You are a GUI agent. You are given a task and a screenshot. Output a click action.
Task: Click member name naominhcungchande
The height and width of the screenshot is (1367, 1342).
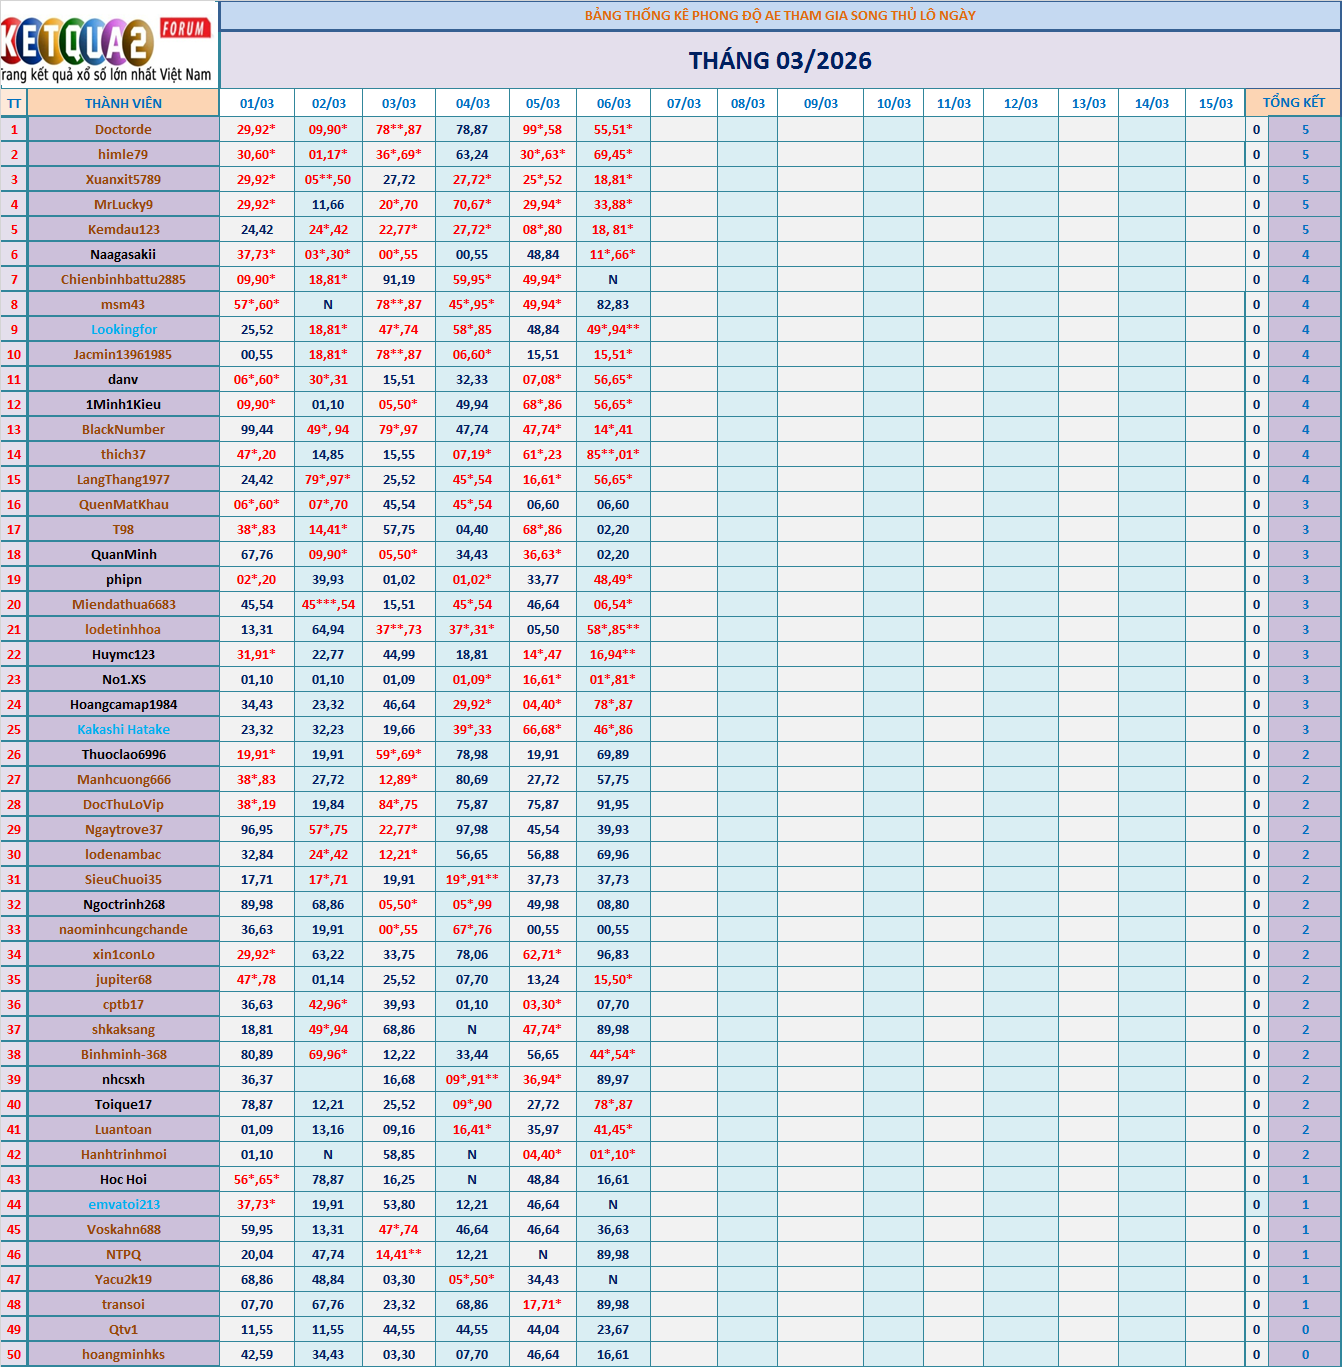[x=123, y=929]
